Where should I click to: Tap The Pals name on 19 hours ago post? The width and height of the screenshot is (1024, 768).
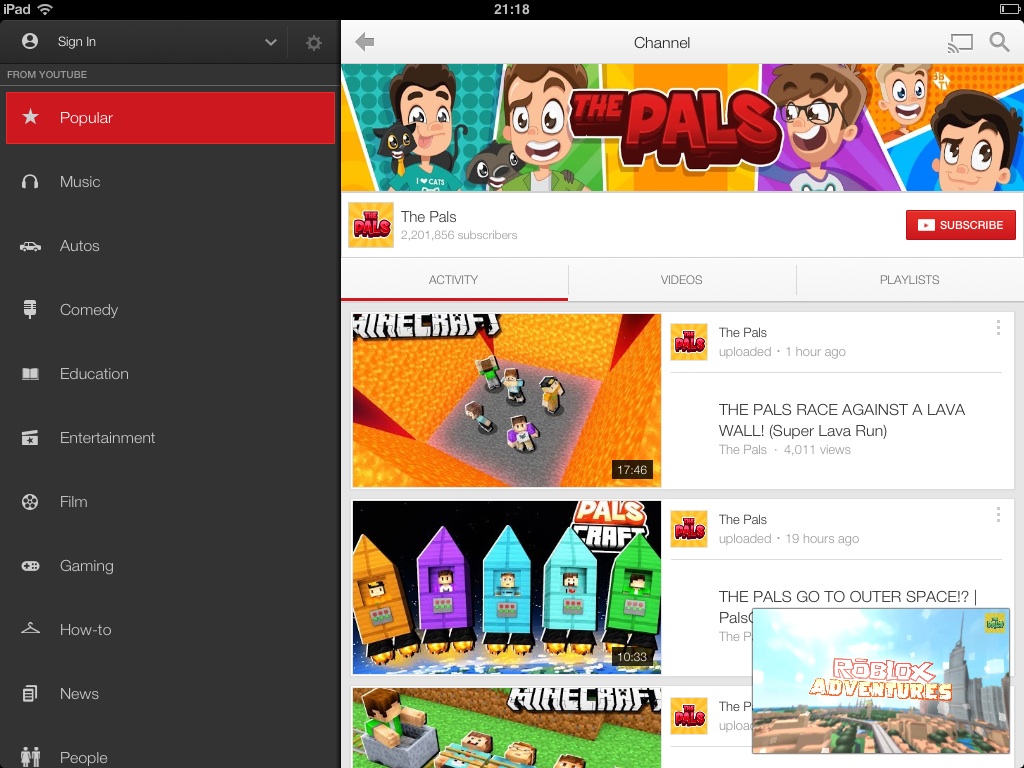[743, 519]
